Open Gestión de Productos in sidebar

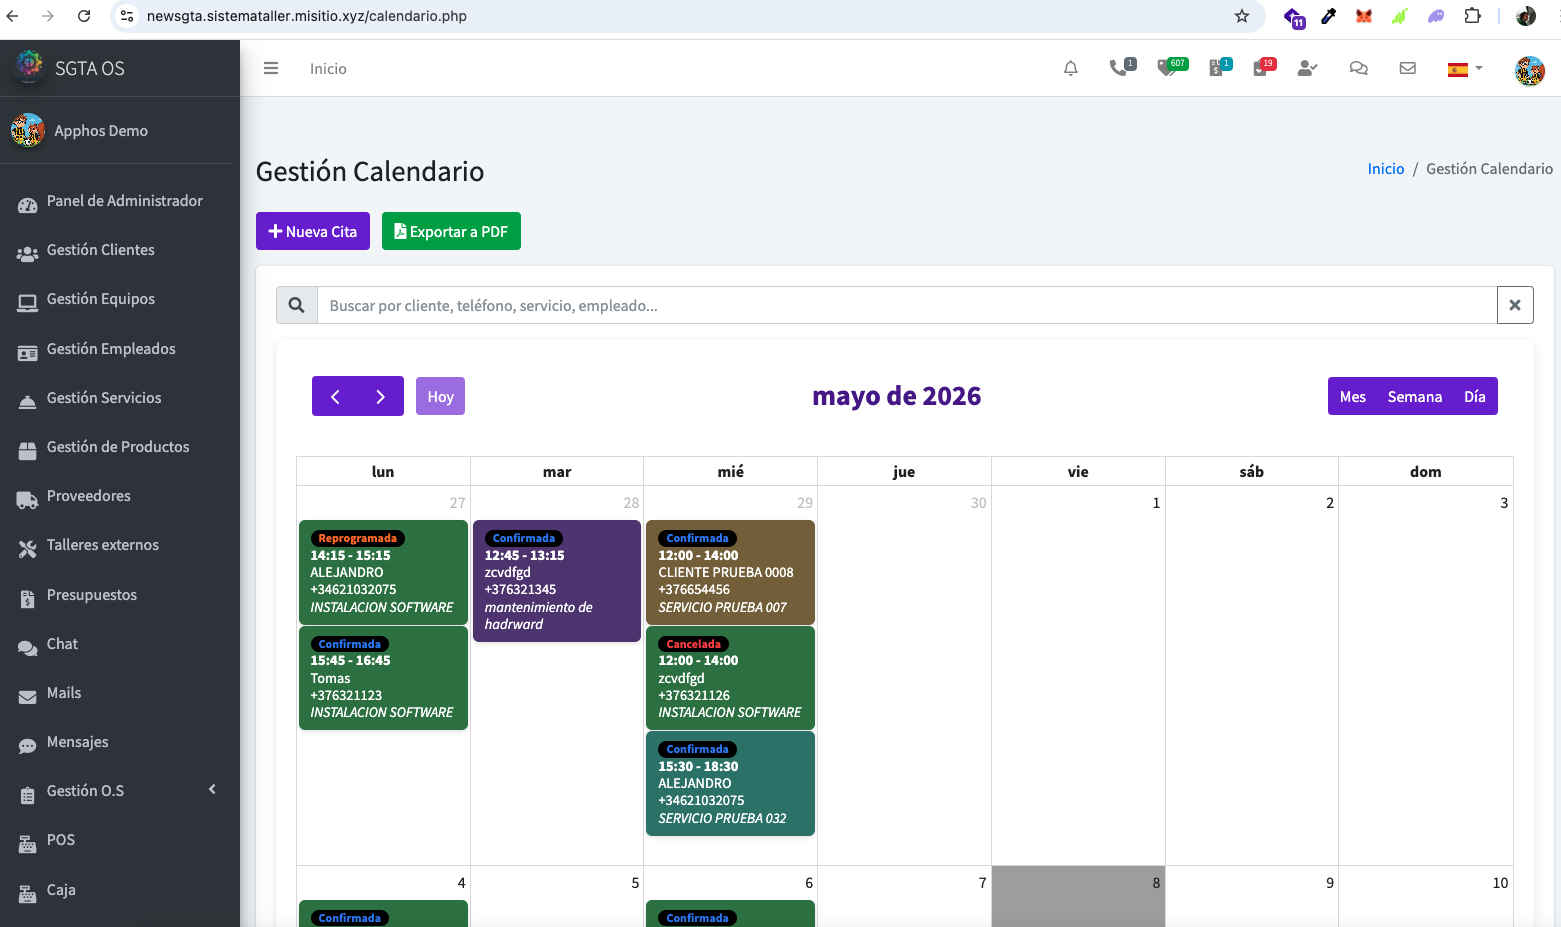pos(120,447)
